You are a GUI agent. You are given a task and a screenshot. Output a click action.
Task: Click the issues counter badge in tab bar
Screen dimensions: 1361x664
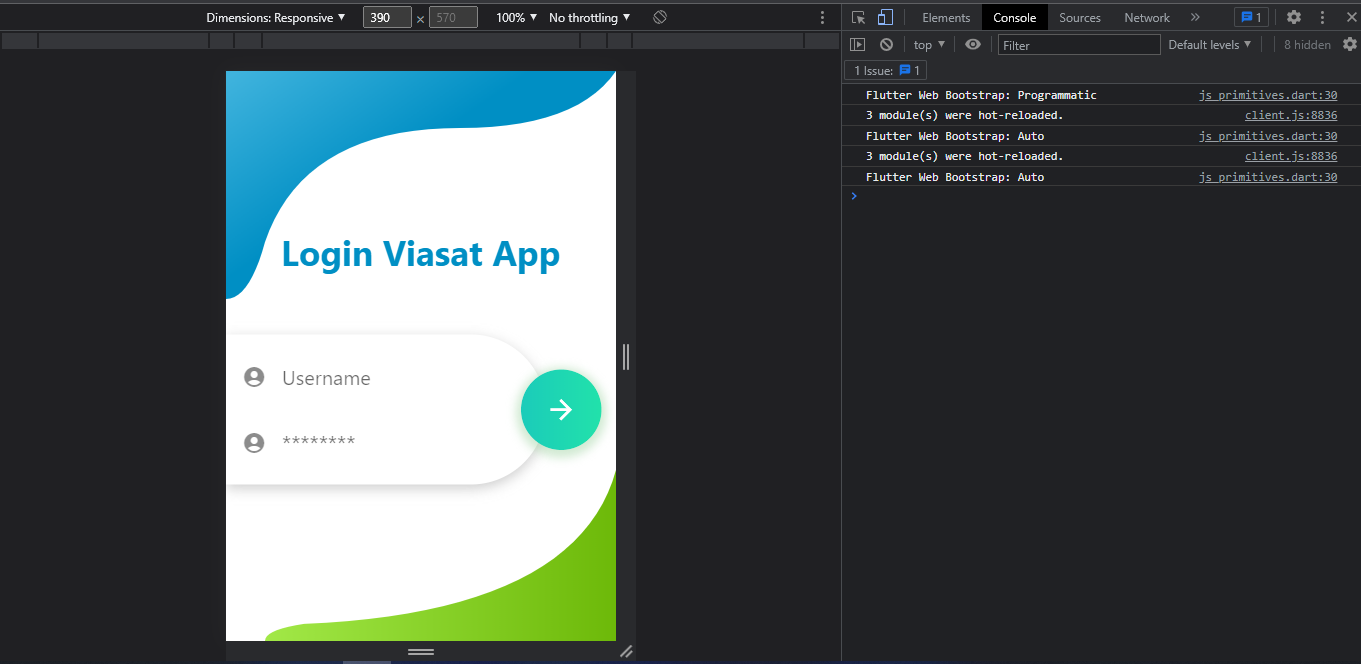(x=1251, y=17)
